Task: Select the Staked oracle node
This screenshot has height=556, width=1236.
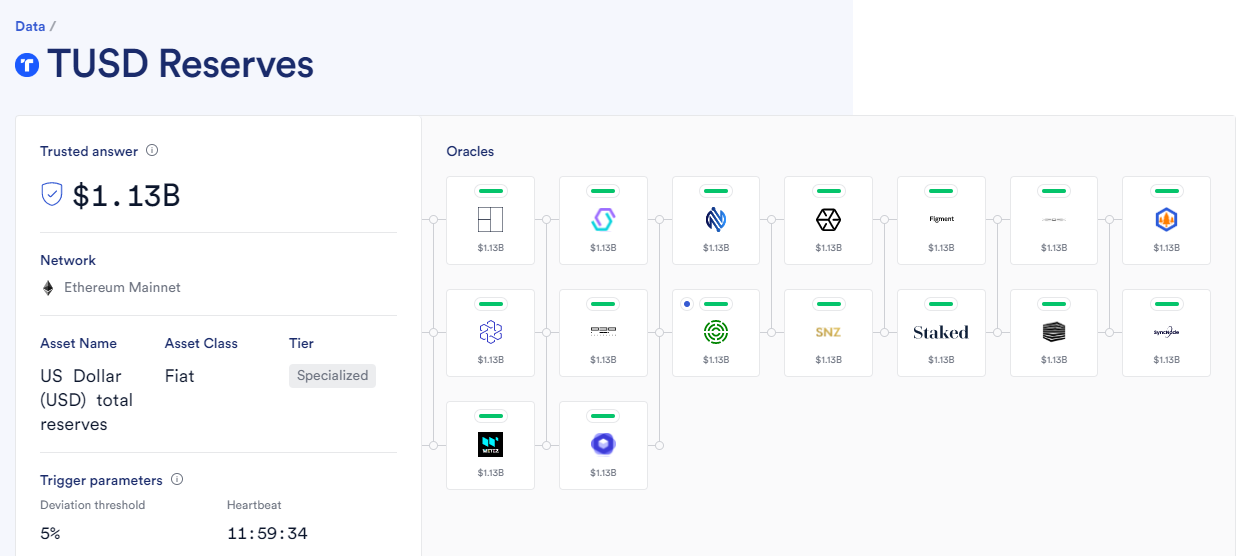Action: point(941,333)
